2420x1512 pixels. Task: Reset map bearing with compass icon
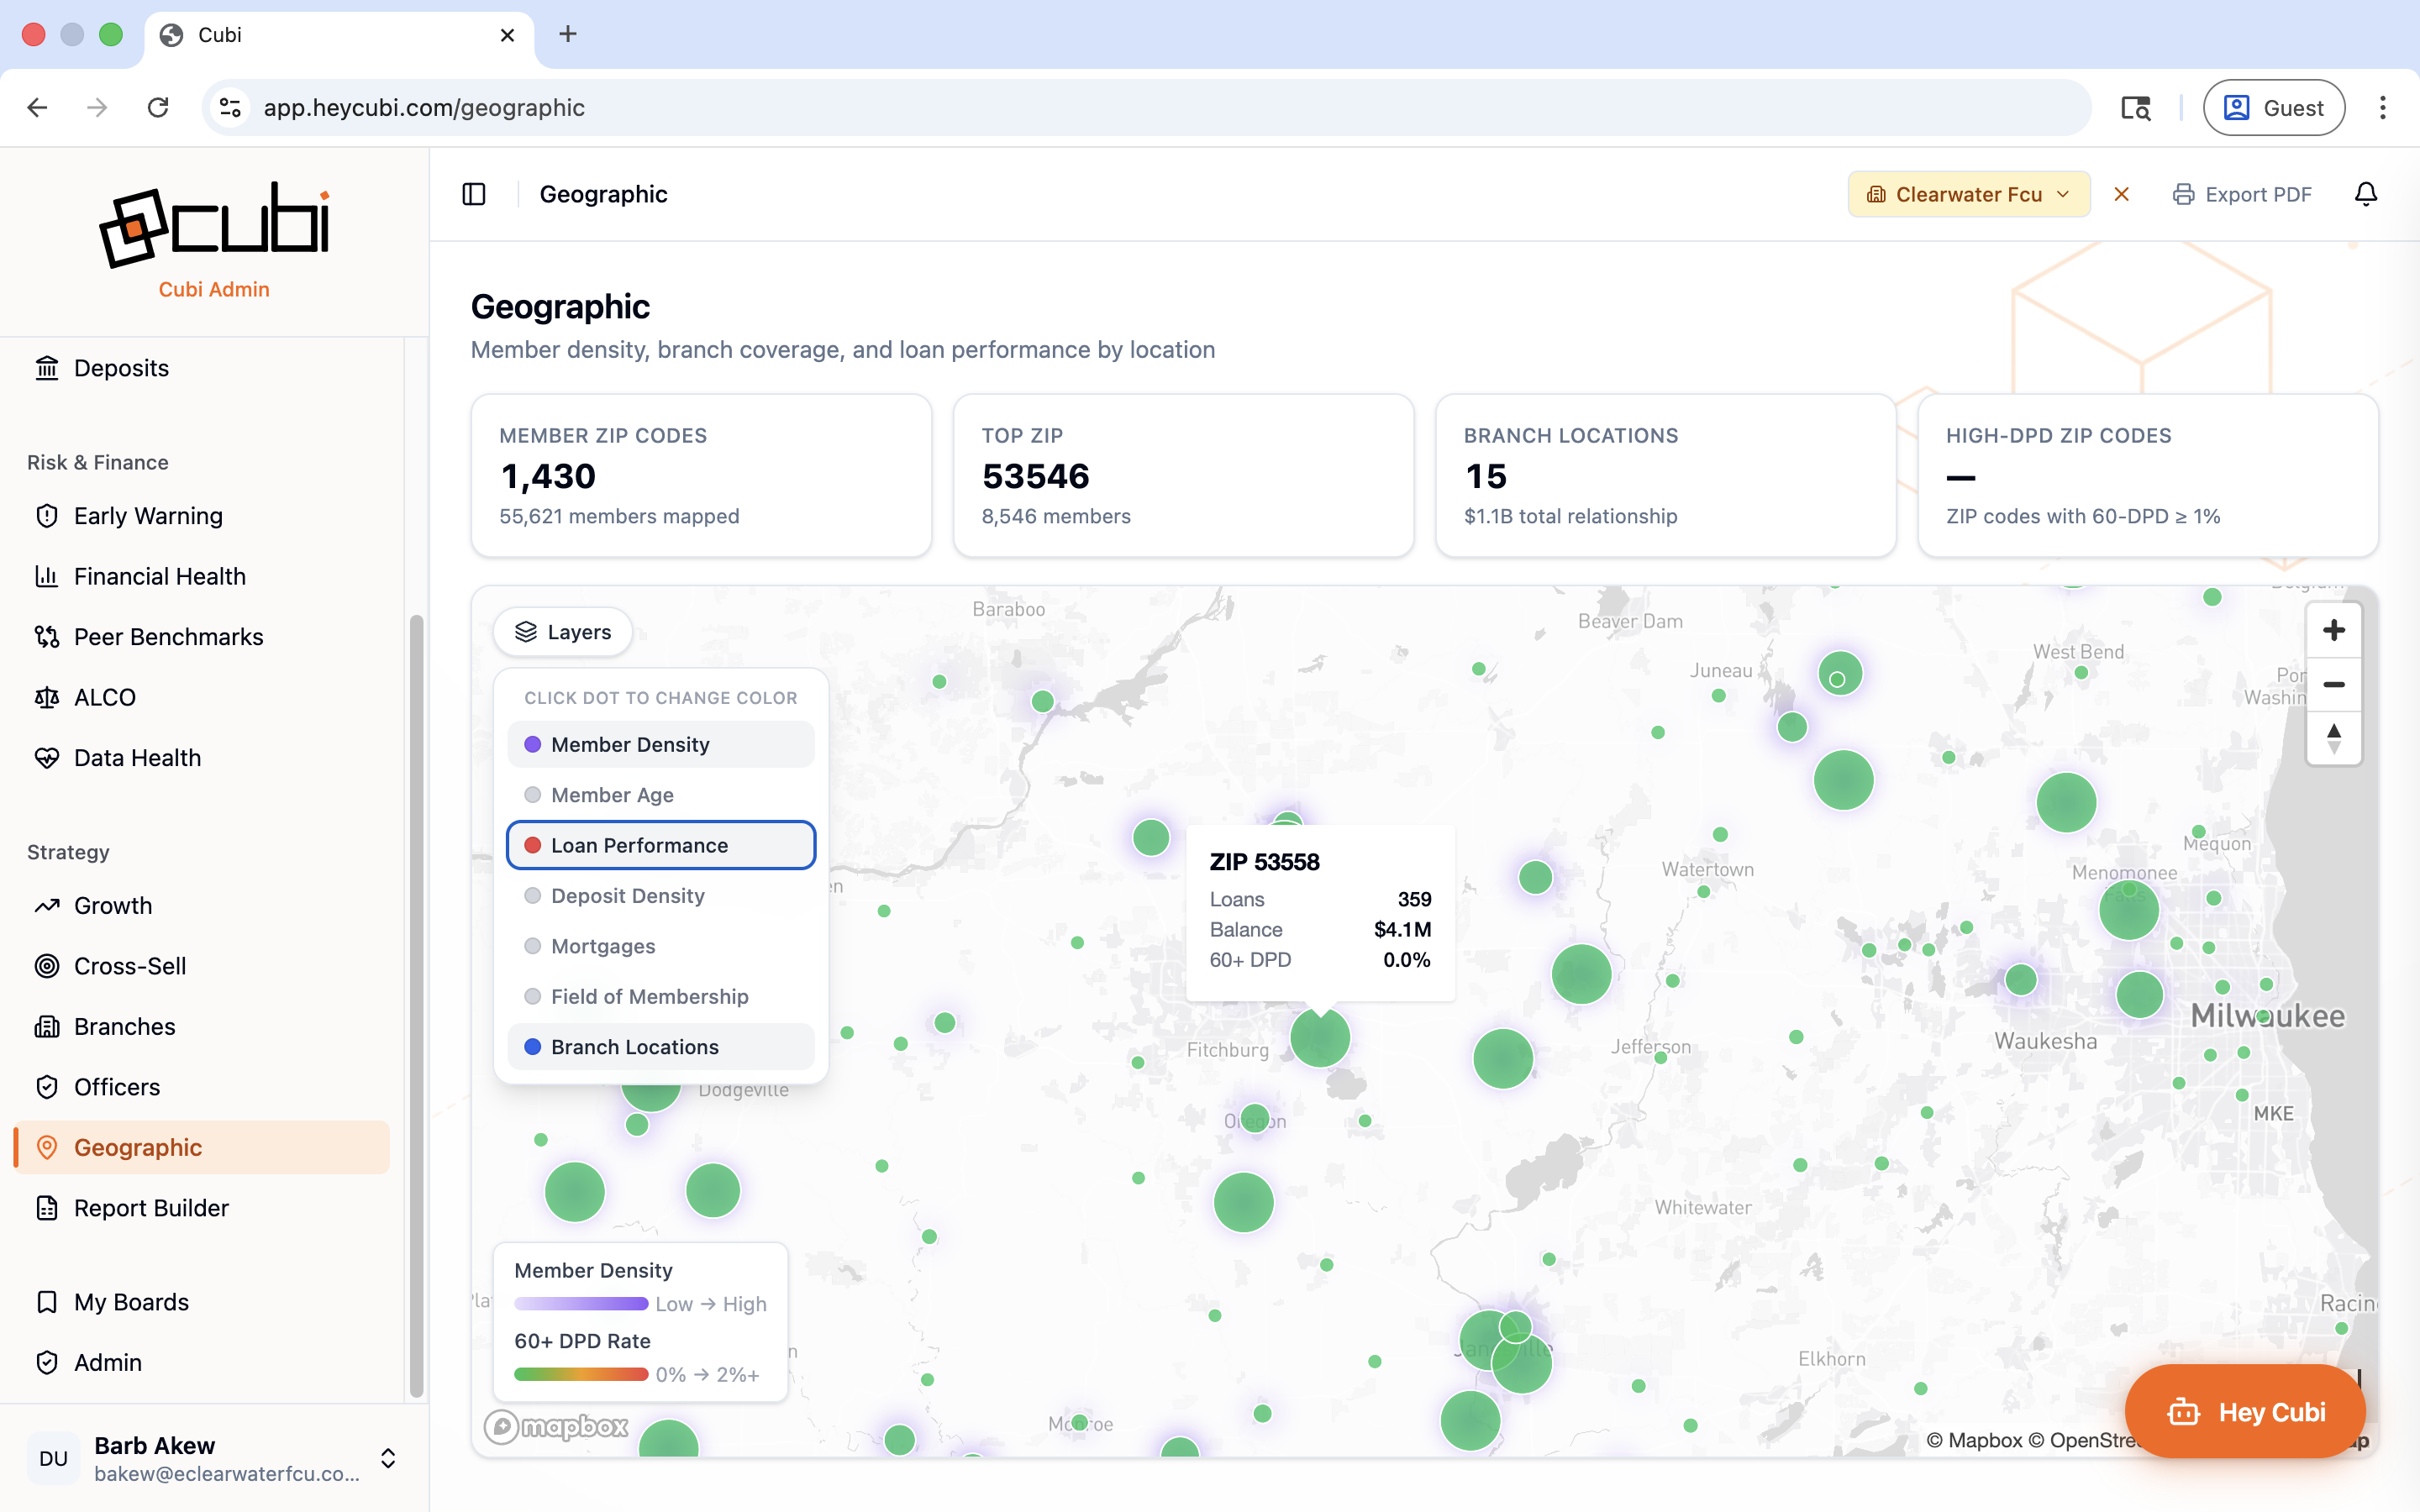coord(2333,739)
